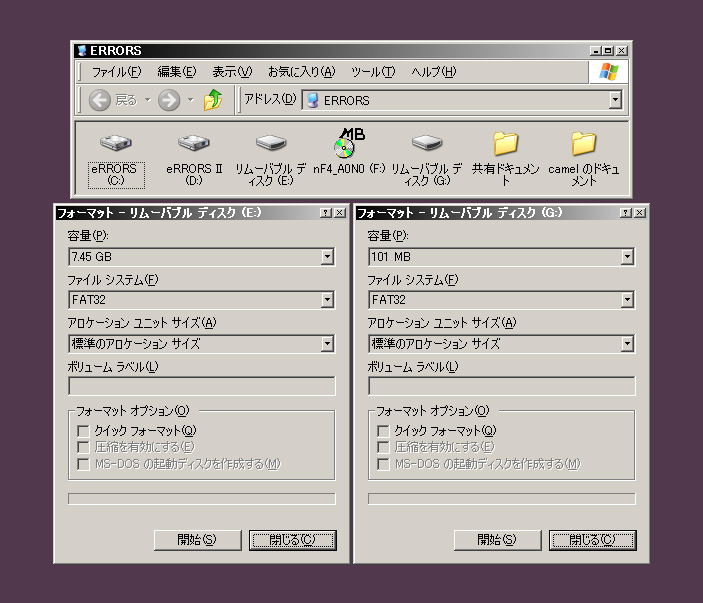Screen dimensions: 703x603
Task: Expand the 7.45 GB capacity dropdown
Action: [327, 257]
